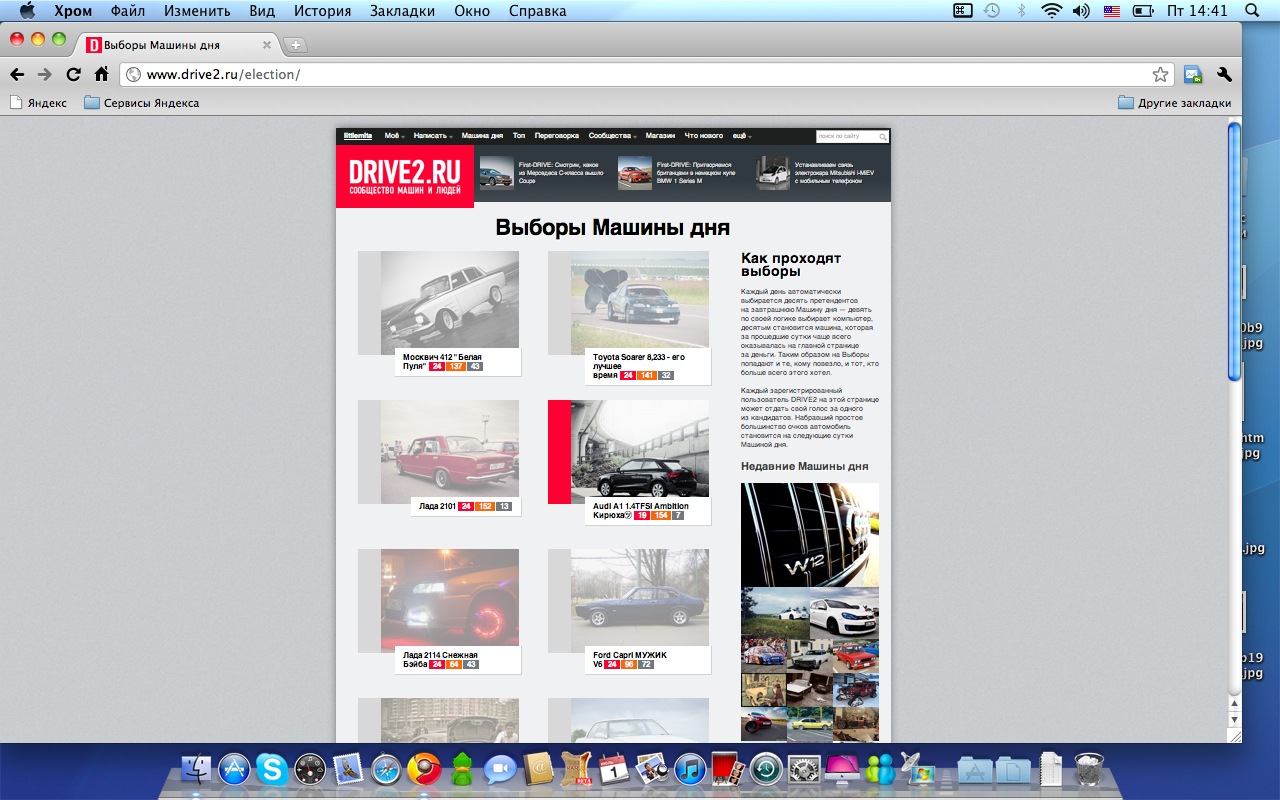
Task: Click the address bar with drive2.ru URL
Action: pos(645,74)
